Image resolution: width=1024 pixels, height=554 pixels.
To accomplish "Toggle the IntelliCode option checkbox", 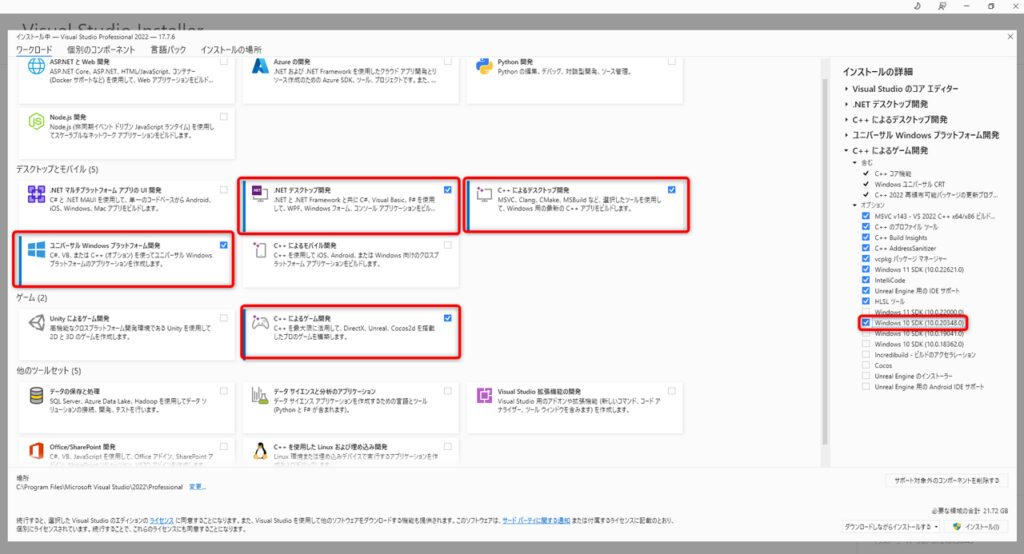I will (x=866, y=280).
